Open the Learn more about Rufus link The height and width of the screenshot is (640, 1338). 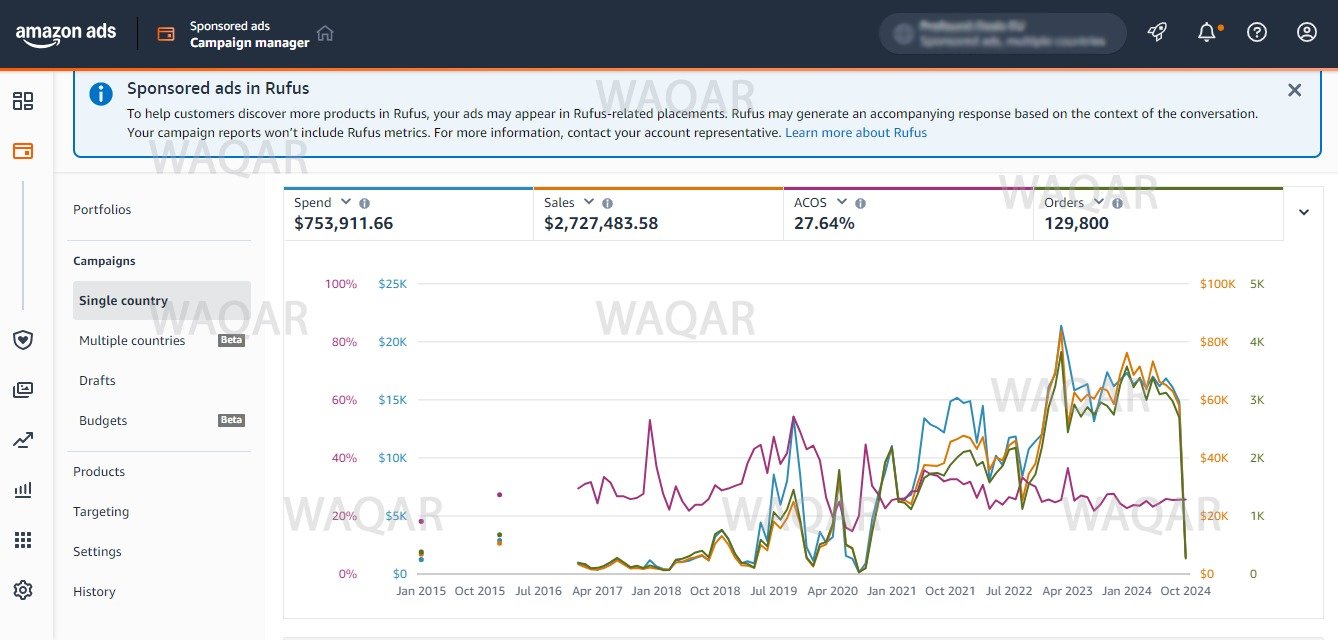pyautogui.click(x=855, y=132)
